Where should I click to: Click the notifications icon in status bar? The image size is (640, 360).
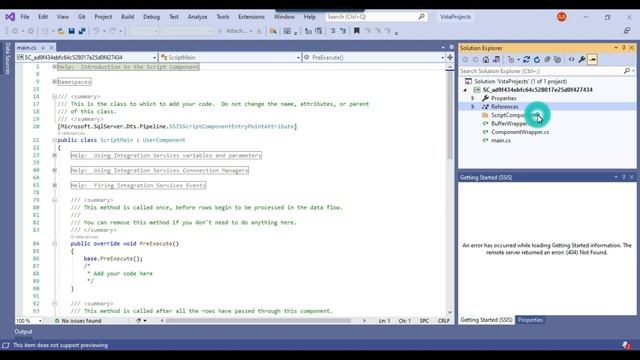point(627,345)
